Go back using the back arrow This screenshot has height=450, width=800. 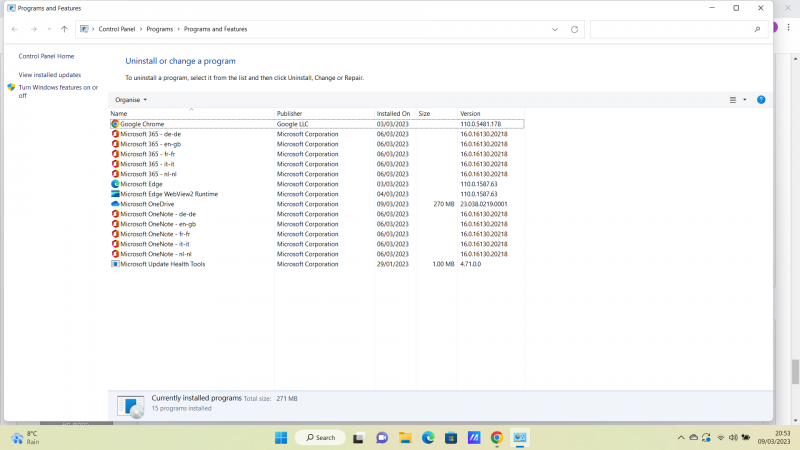tap(15, 29)
